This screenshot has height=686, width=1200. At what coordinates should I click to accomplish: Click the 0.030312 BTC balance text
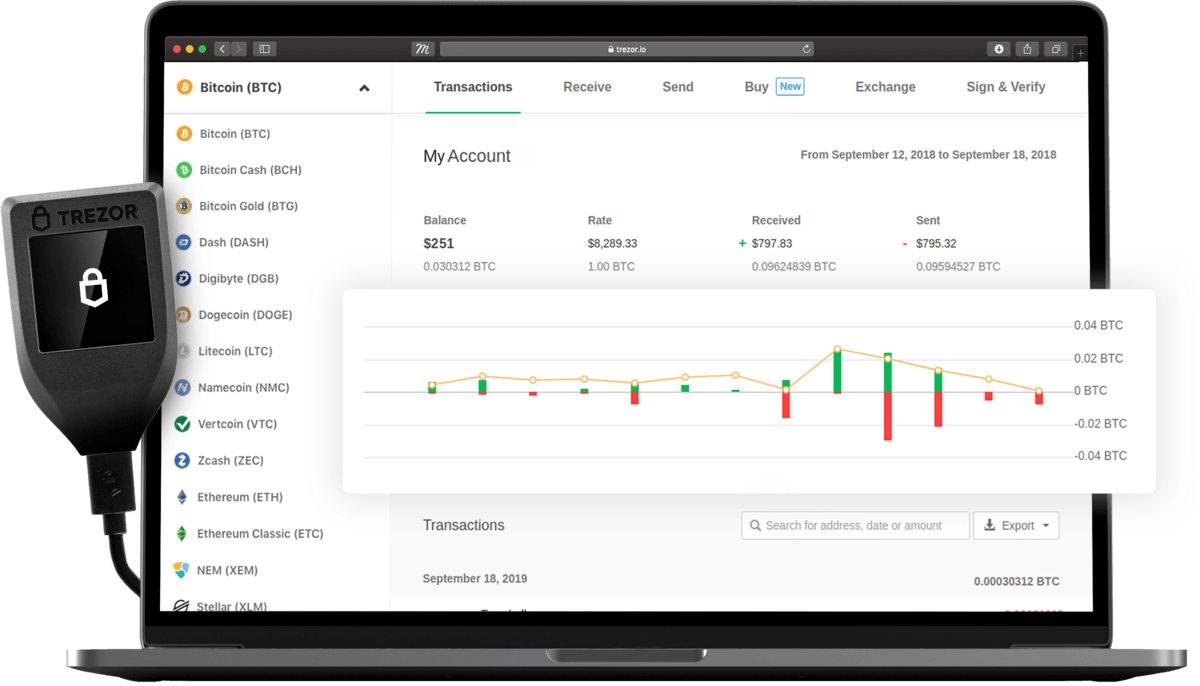(459, 267)
